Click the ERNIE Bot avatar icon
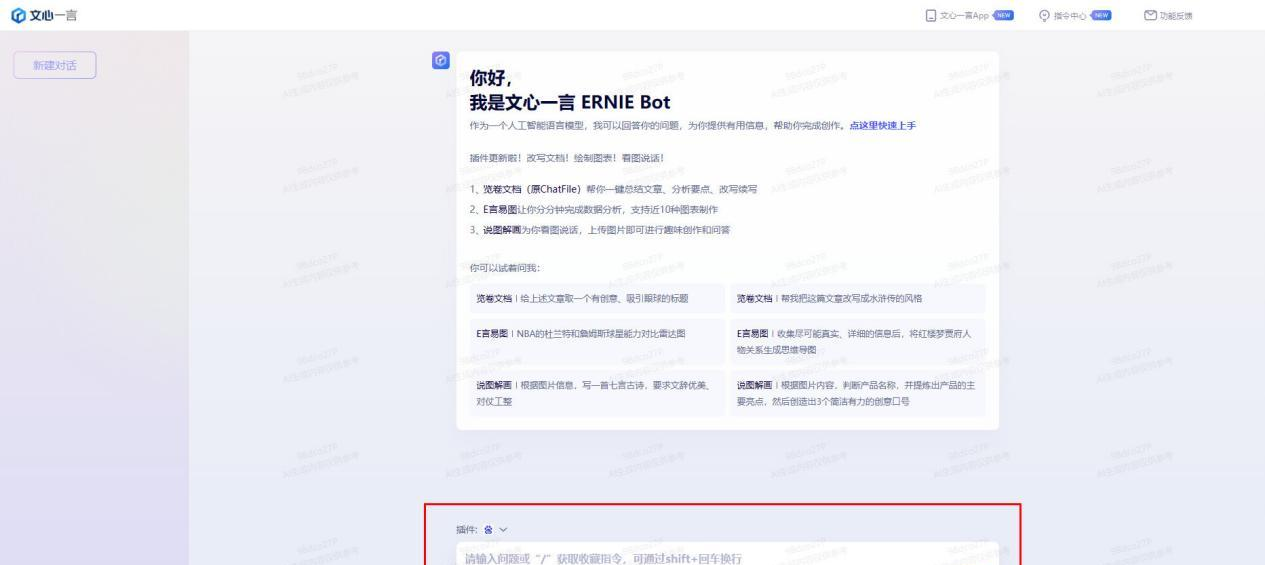This screenshot has width=1265, height=565. [x=440, y=60]
